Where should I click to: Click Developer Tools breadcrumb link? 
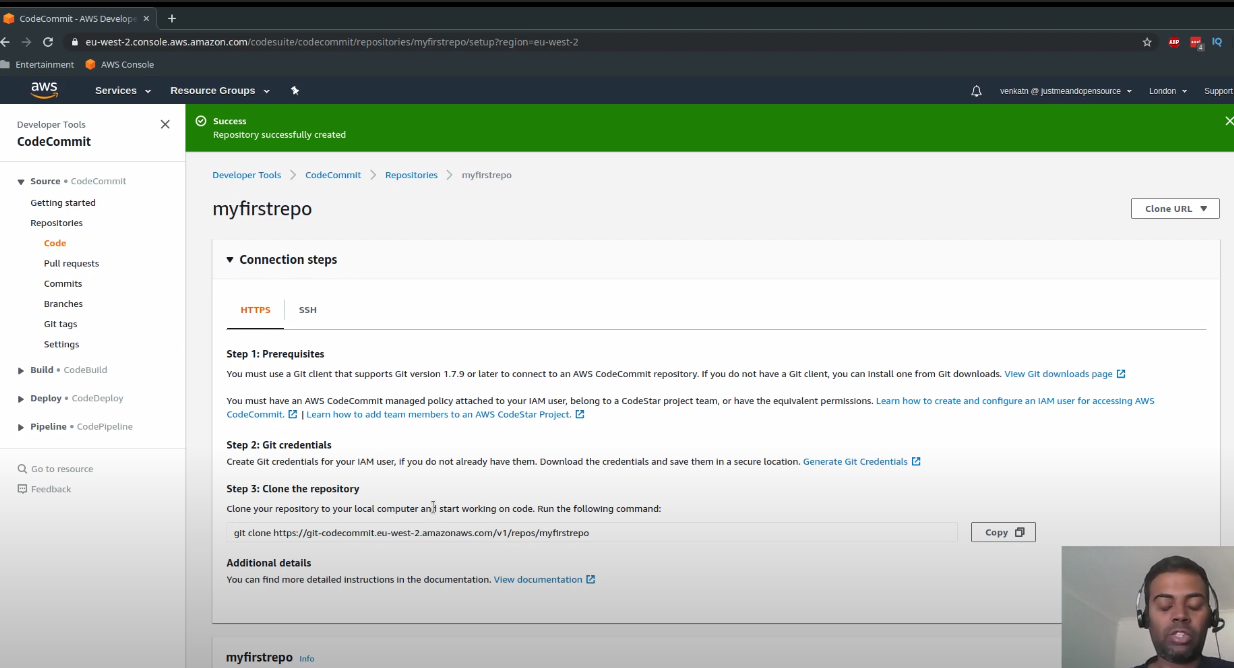(x=247, y=175)
